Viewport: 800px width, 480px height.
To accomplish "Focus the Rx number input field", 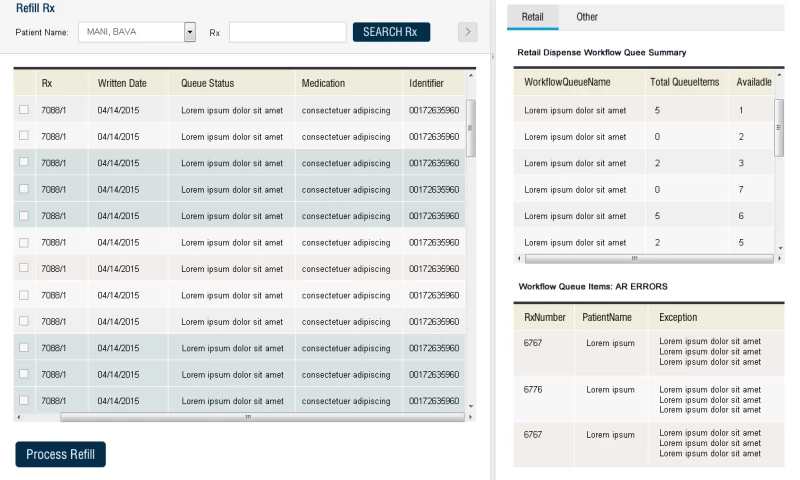I will point(287,32).
